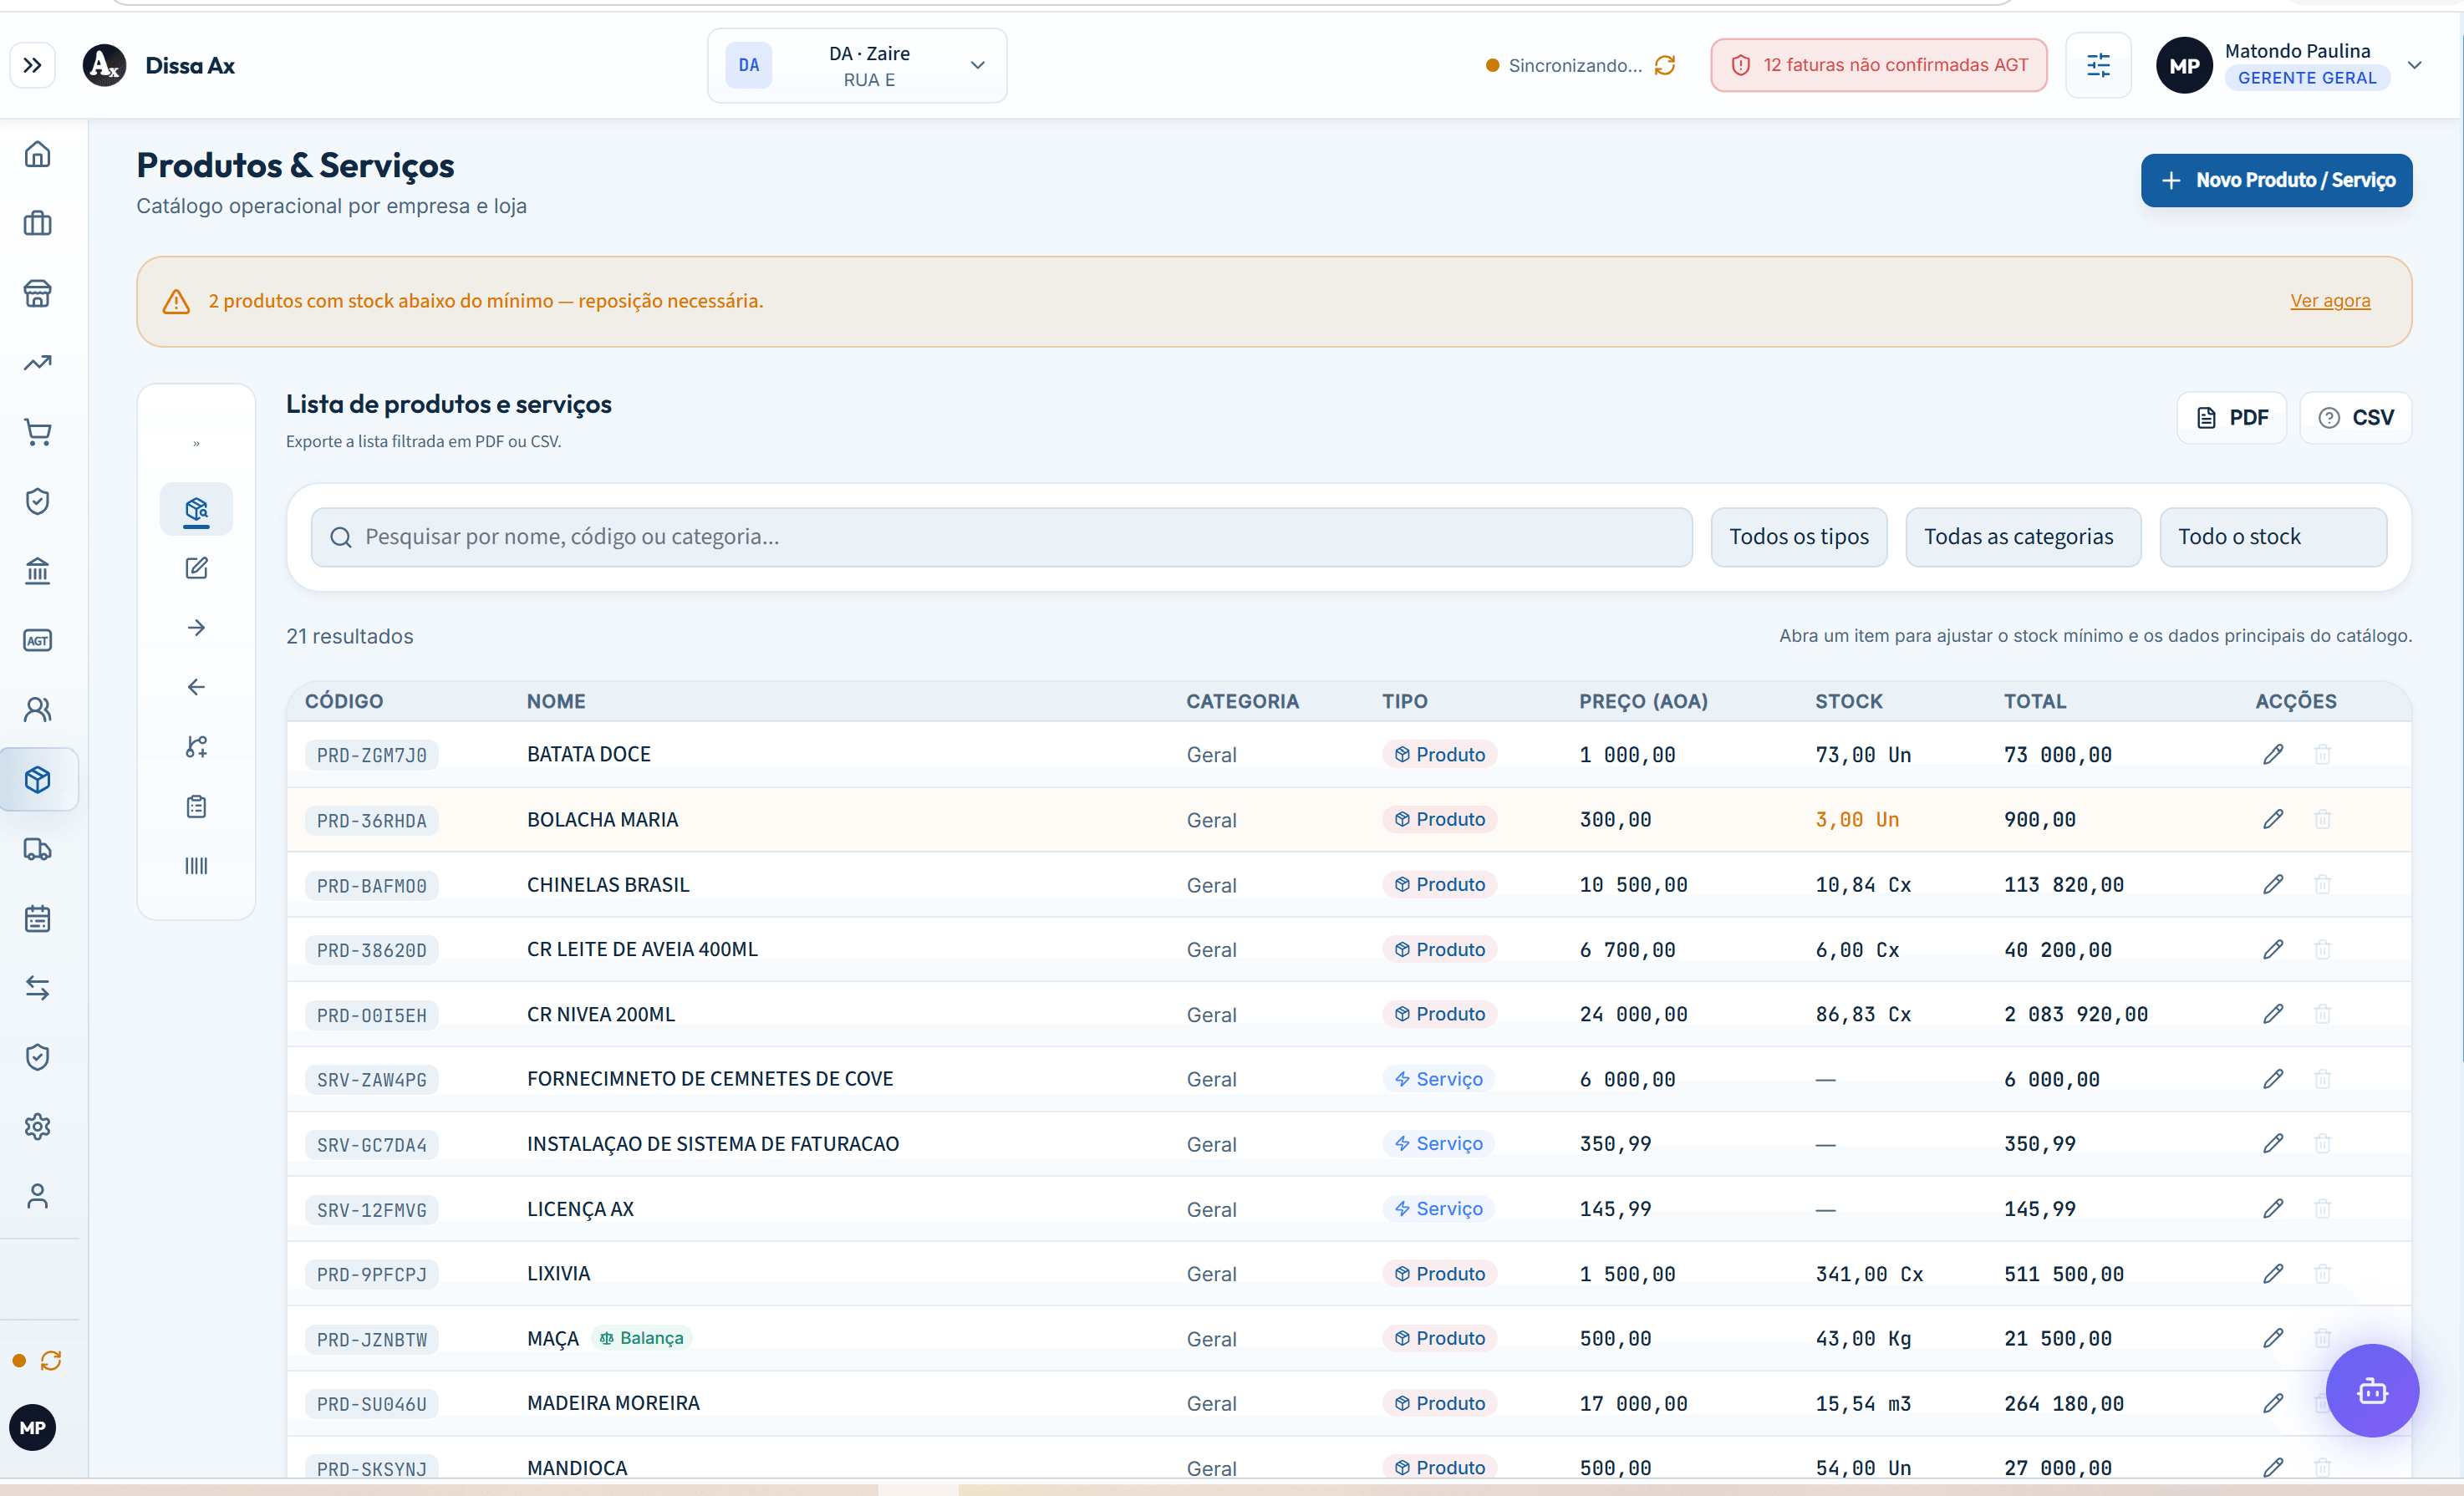Click the product search input field
The height and width of the screenshot is (1496, 2464).
click(x=1001, y=537)
